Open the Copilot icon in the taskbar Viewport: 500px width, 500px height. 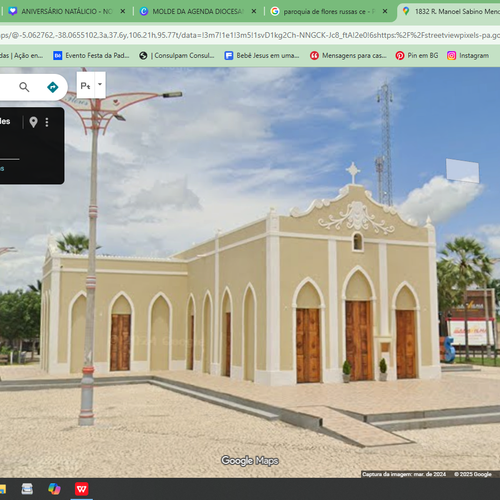tap(54, 489)
